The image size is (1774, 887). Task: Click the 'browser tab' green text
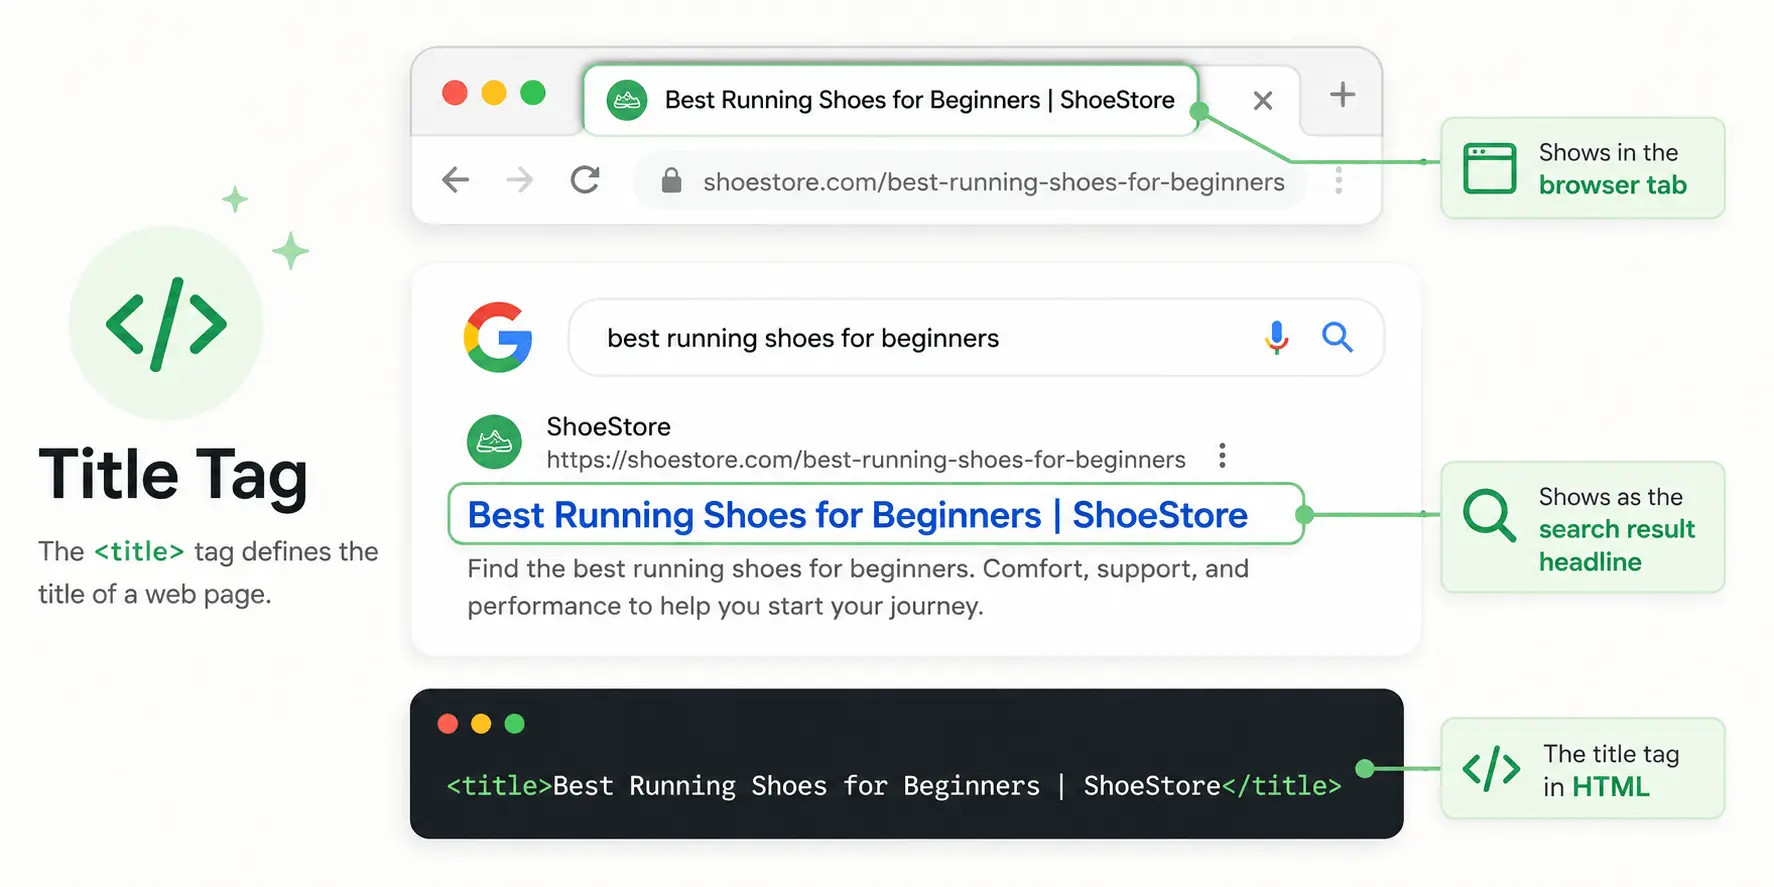[x=1612, y=186]
